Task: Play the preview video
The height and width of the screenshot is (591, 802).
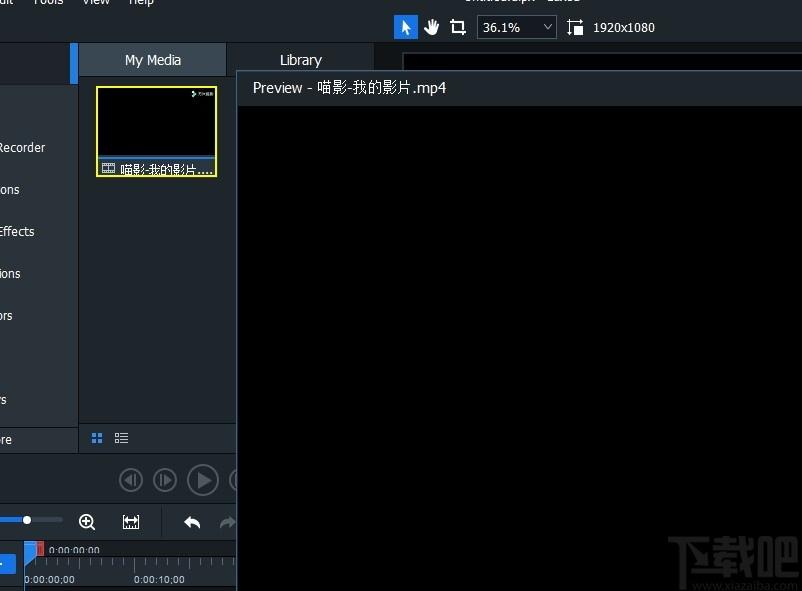Action: point(203,480)
